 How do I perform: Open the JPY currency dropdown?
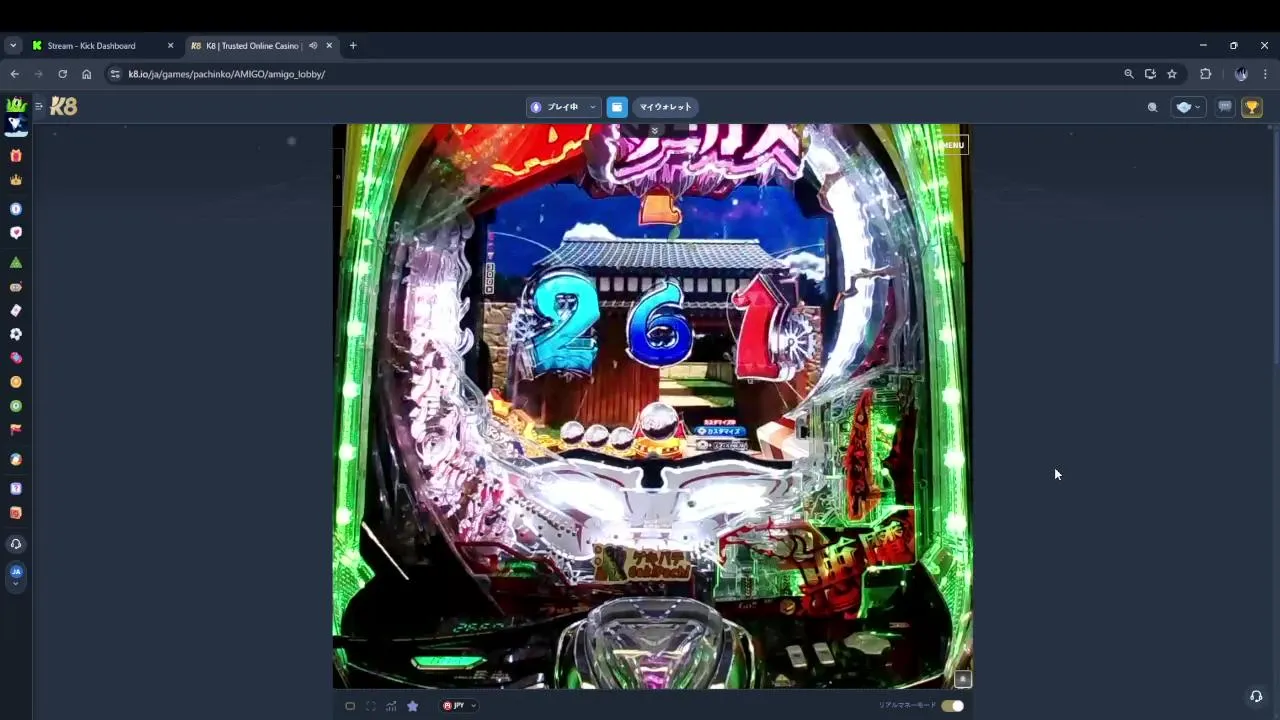459,706
